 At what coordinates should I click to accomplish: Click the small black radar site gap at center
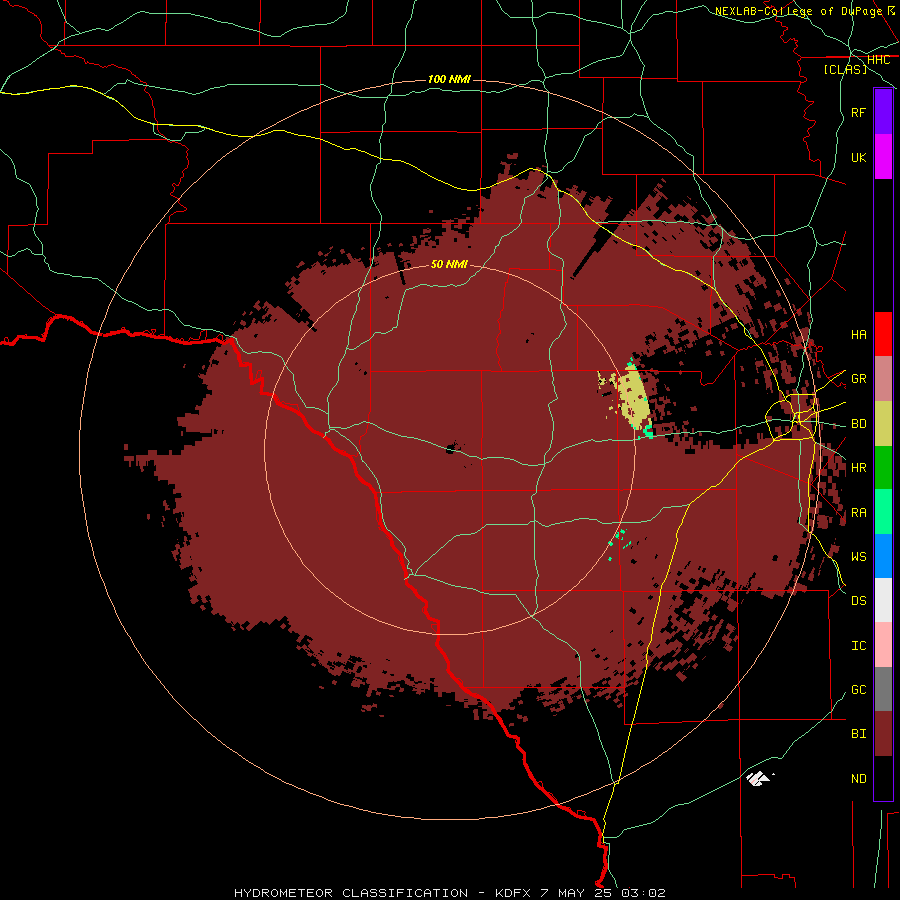[x=451, y=448]
